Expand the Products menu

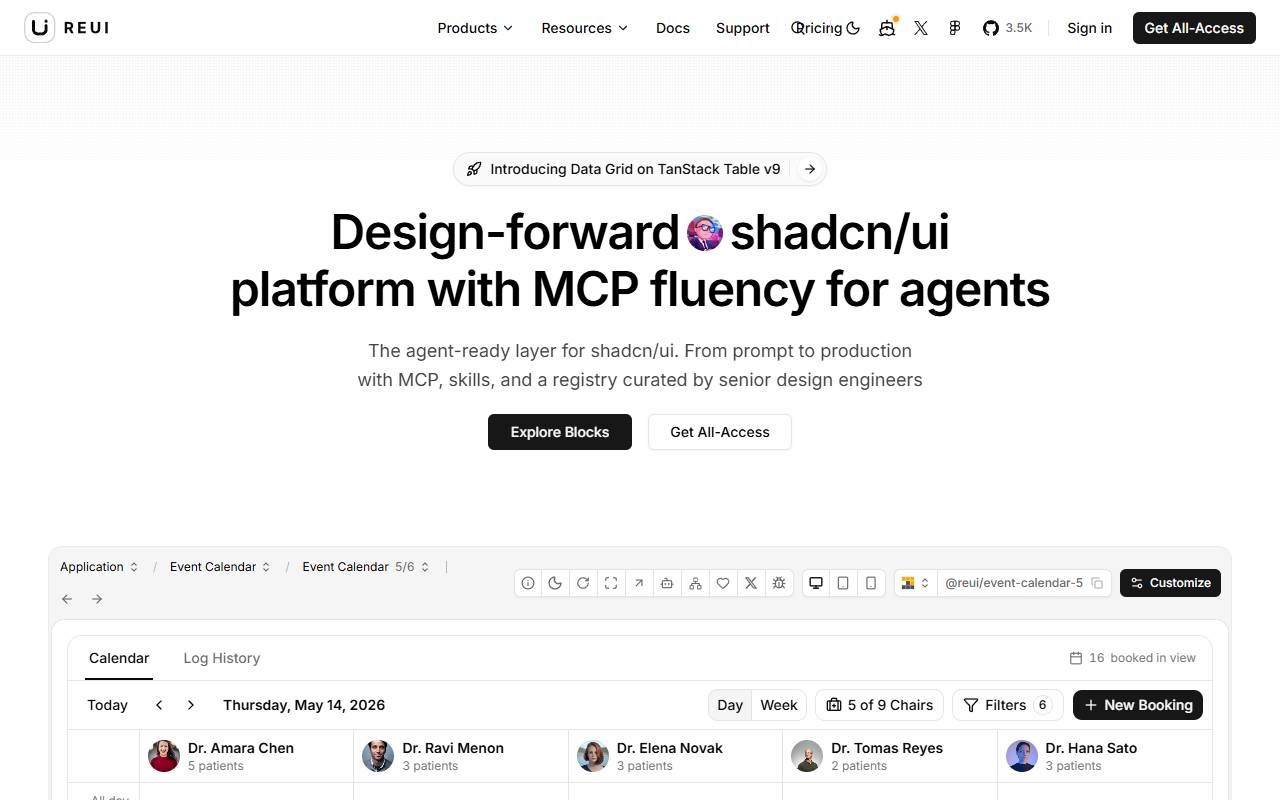tap(475, 28)
